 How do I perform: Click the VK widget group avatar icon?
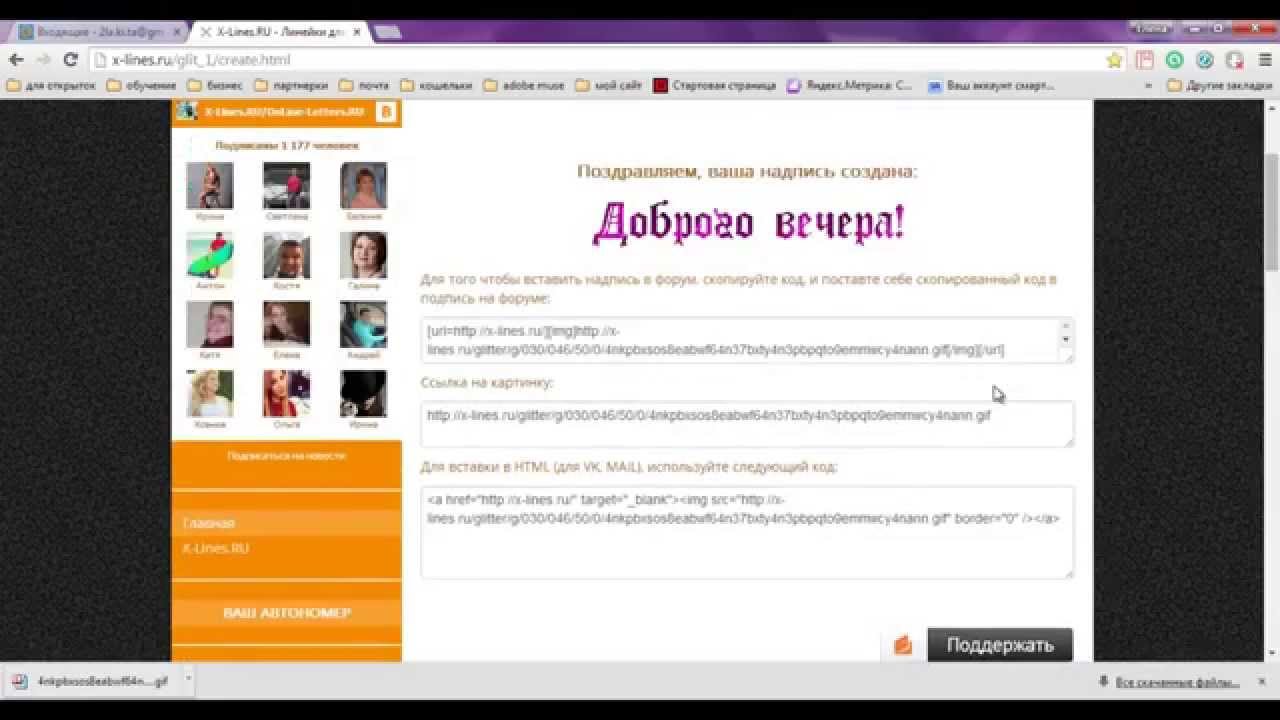click(186, 112)
